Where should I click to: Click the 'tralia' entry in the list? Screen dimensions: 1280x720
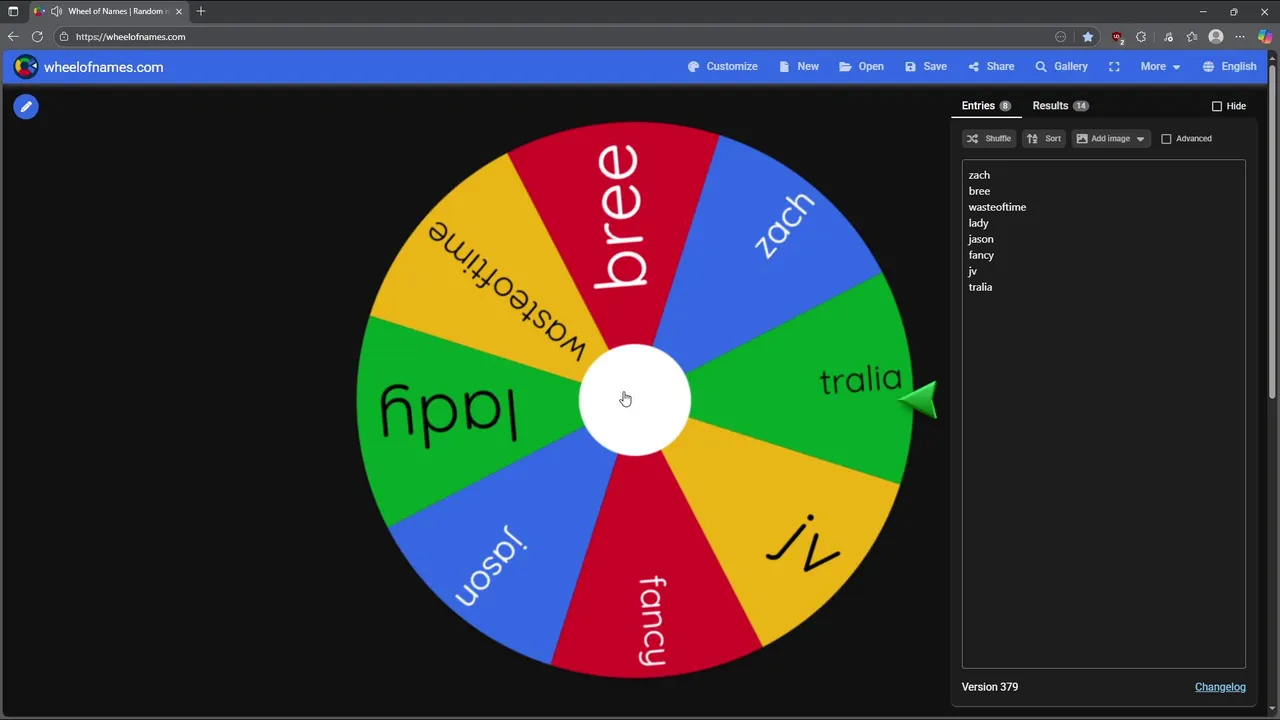click(x=980, y=287)
